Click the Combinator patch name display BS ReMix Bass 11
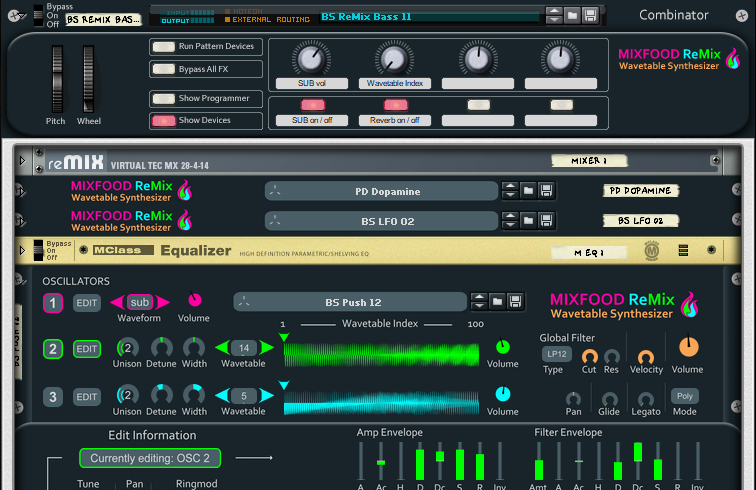756x490 pixels. (x=430, y=17)
